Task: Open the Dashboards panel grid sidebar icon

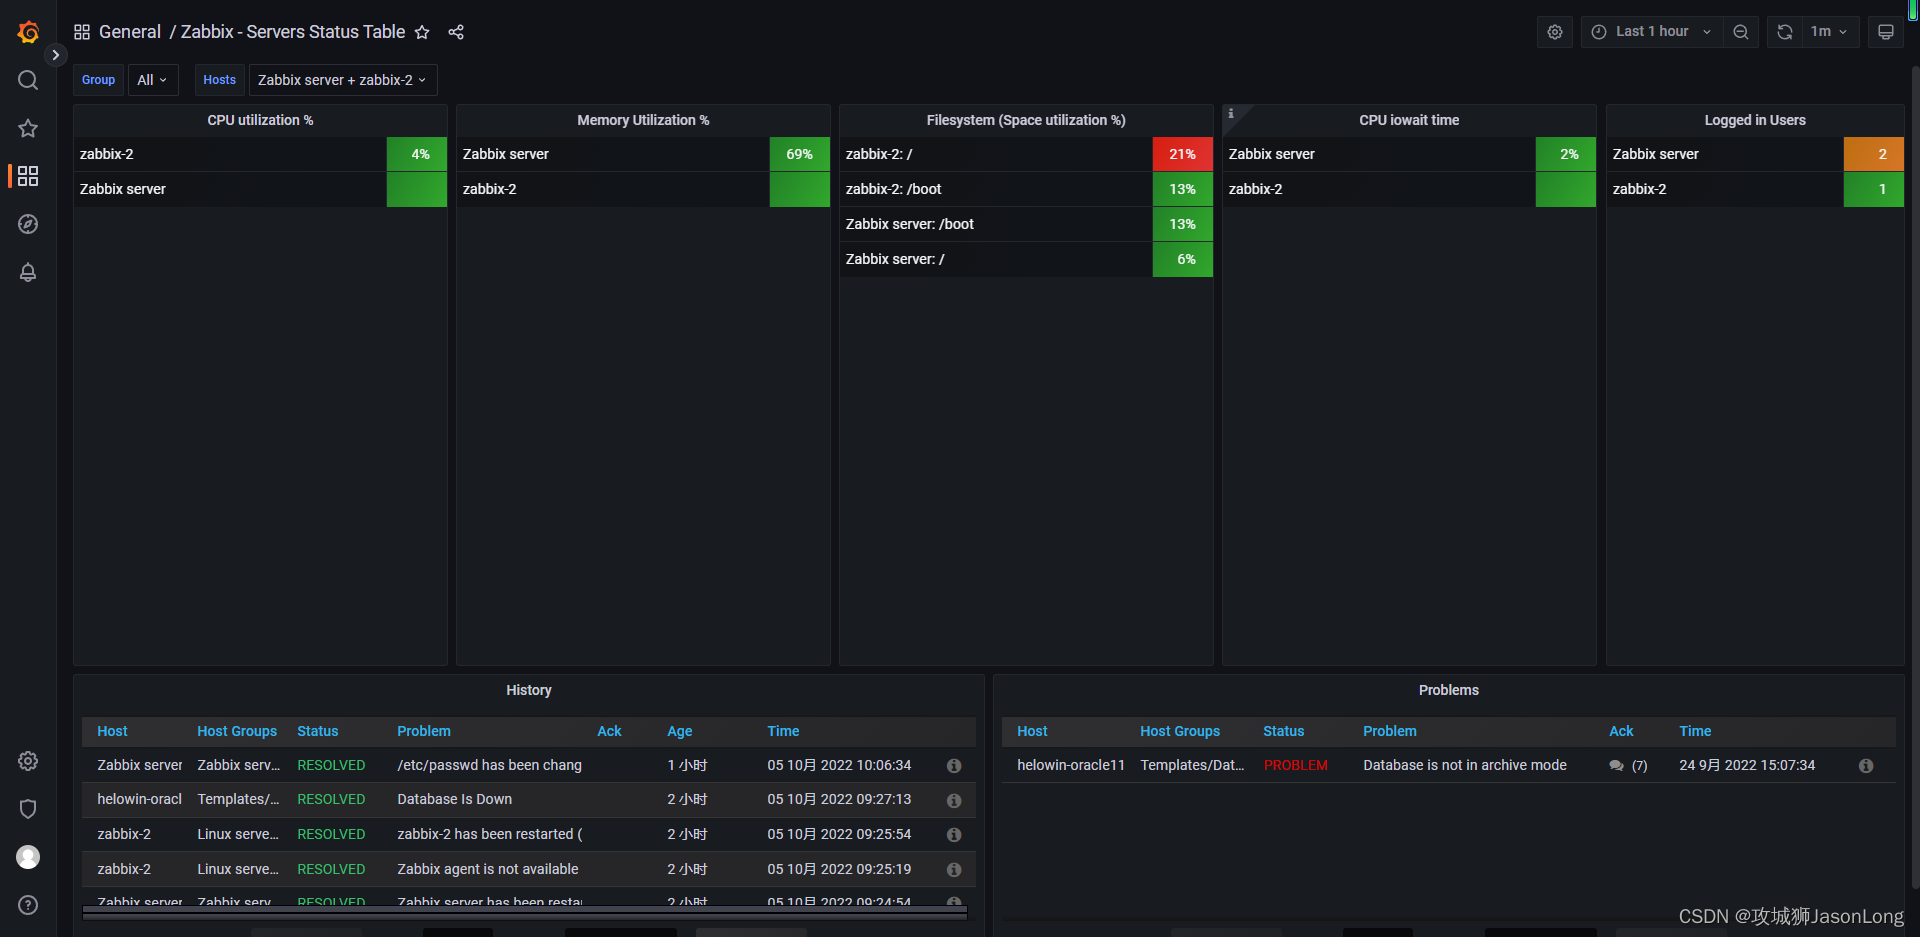Action: [x=27, y=176]
